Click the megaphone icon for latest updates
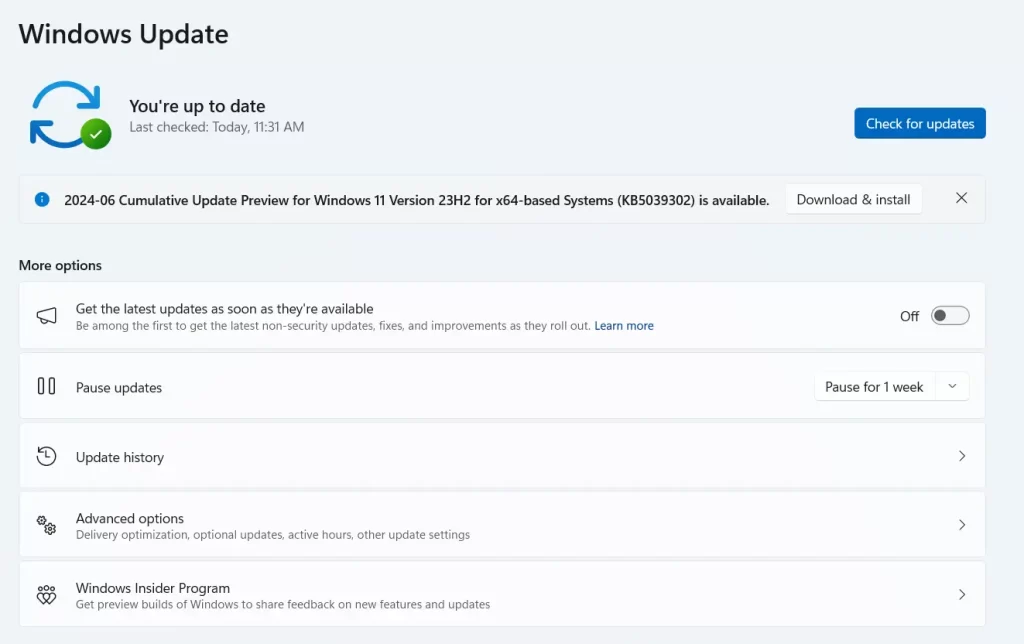 pos(46,315)
